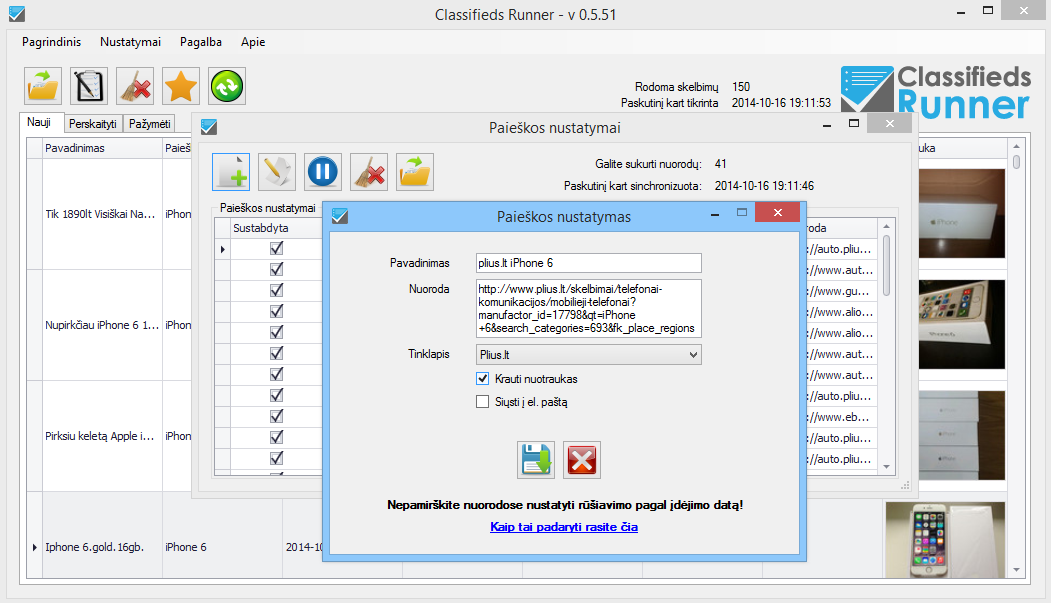Toggle the sixth Sustabdyta checkbox row
The height and width of the screenshot is (603, 1051).
(276, 353)
